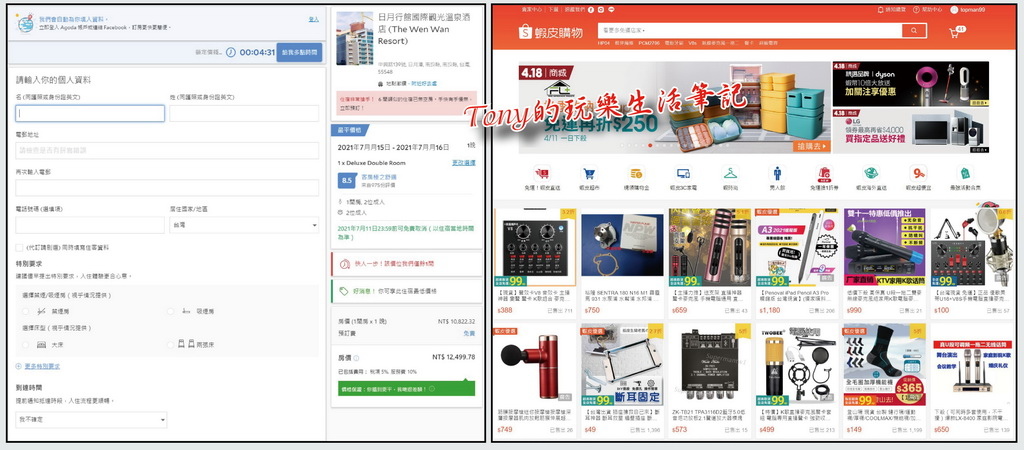Screen dimensions: 1024x450
Task: Click the 更多特別要求 link
Action: click(x=42, y=366)
